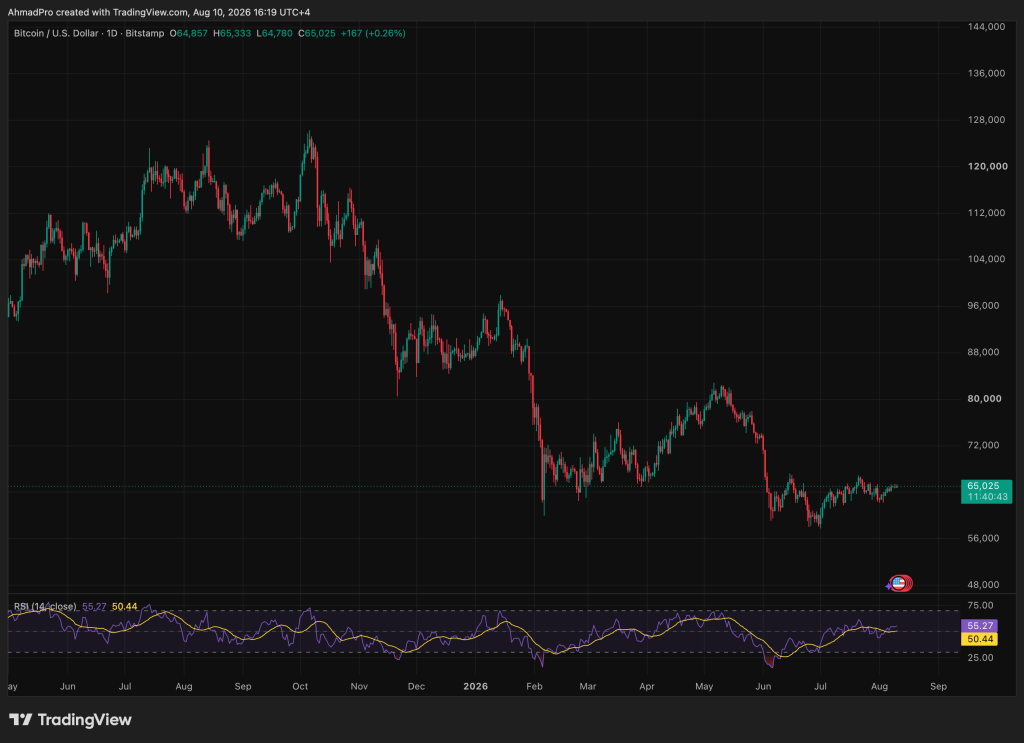Click the low value L64,780

(274, 33)
